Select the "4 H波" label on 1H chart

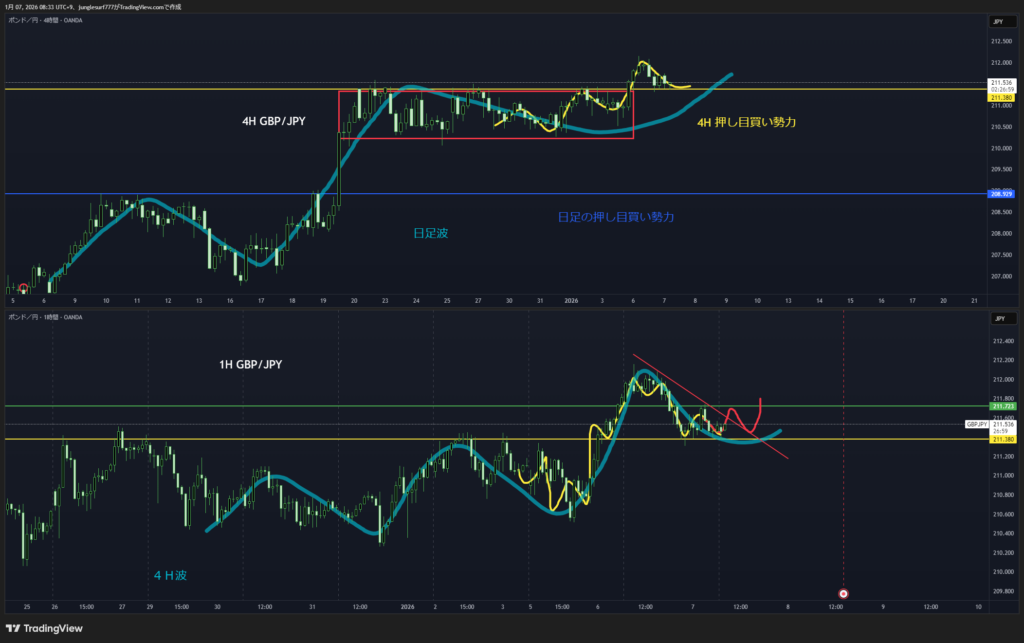coord(172,575)
